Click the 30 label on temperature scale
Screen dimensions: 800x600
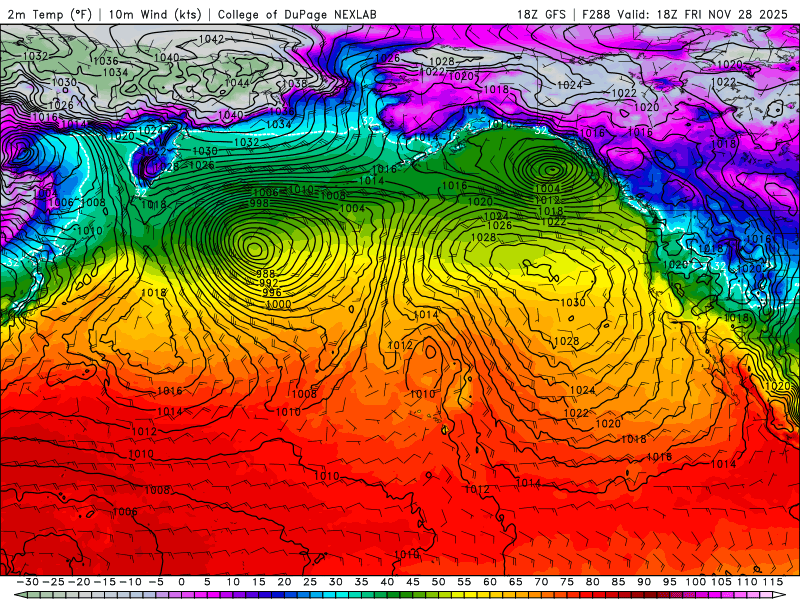[336, 582]
